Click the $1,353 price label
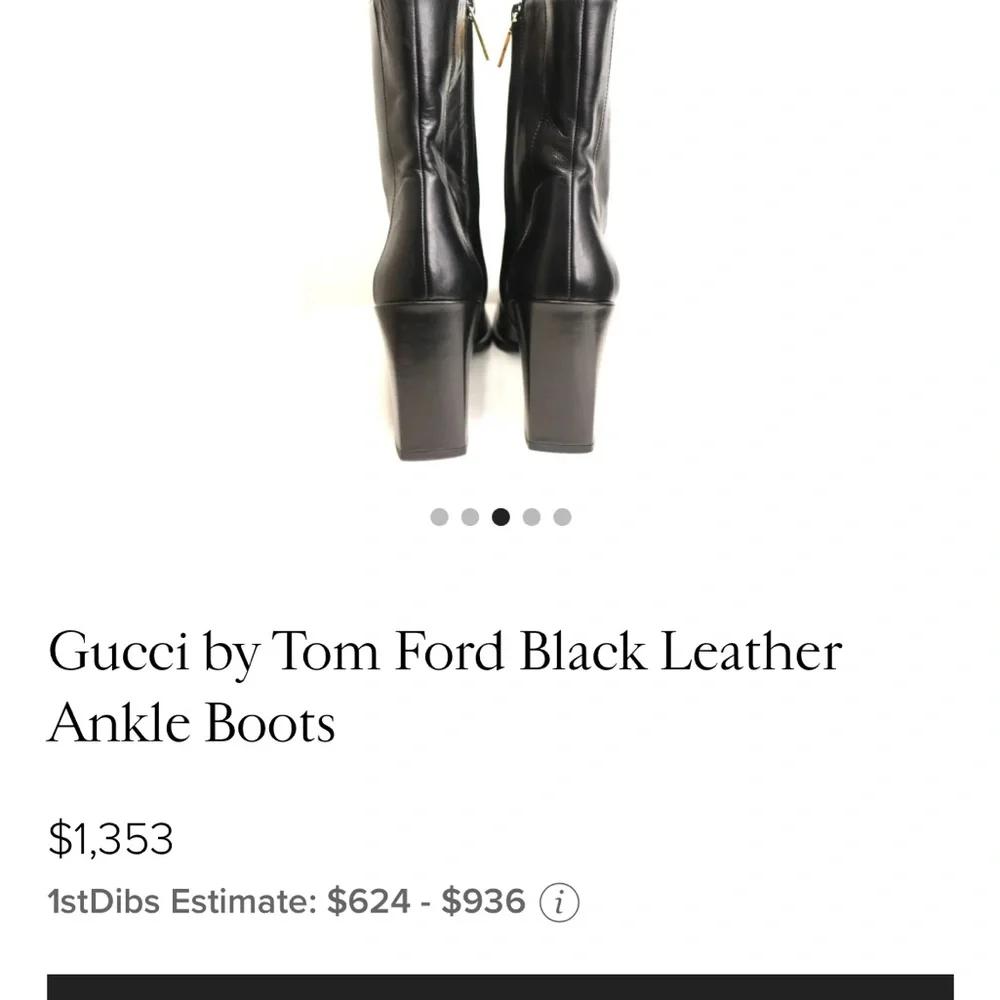Viewport: 1000px width, 1000px height. pos(113,840)
